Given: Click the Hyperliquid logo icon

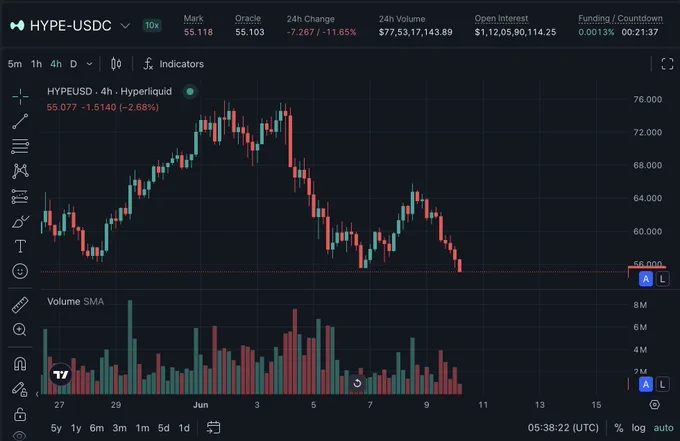Looking at the screenshot, I should (x=17, y=26).
